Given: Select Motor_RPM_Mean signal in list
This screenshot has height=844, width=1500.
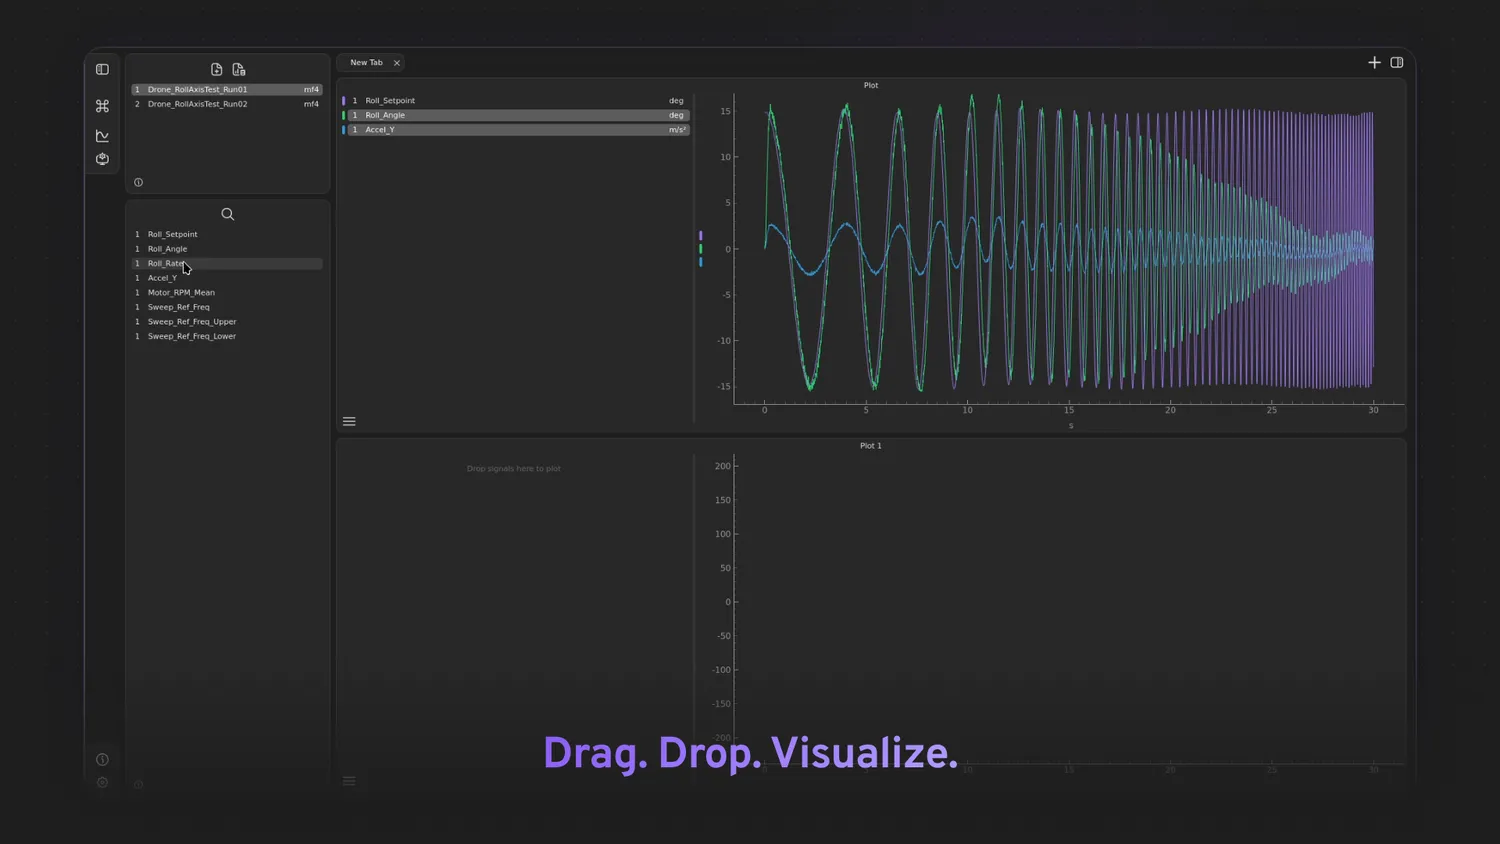Looking at the screenshot, I should [181, 293].
